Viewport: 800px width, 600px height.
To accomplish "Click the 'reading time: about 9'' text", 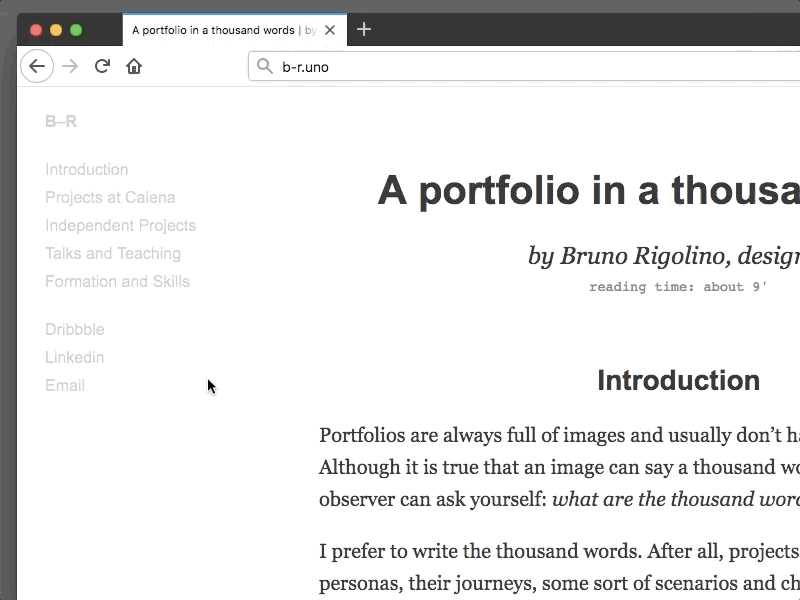I will click(x=678, y=287).
